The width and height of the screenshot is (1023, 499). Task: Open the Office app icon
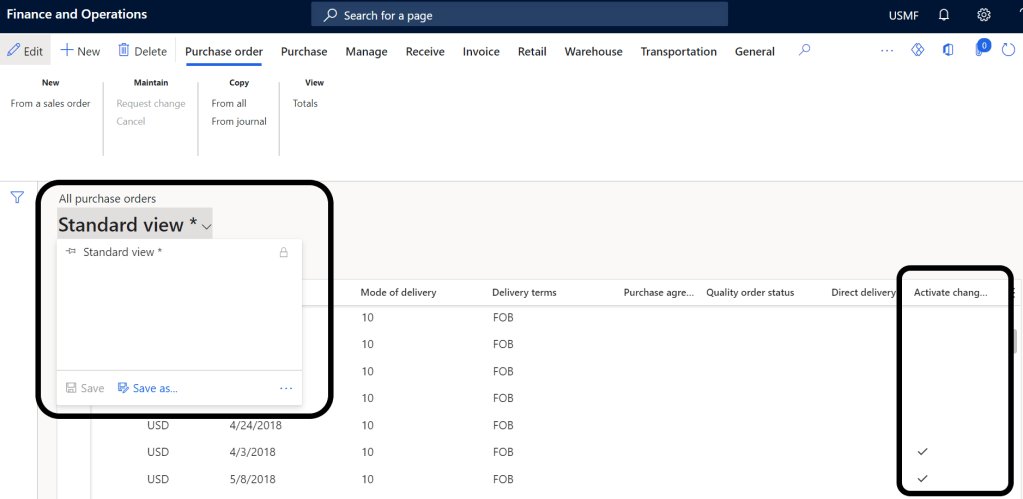(x=948, y=51)
